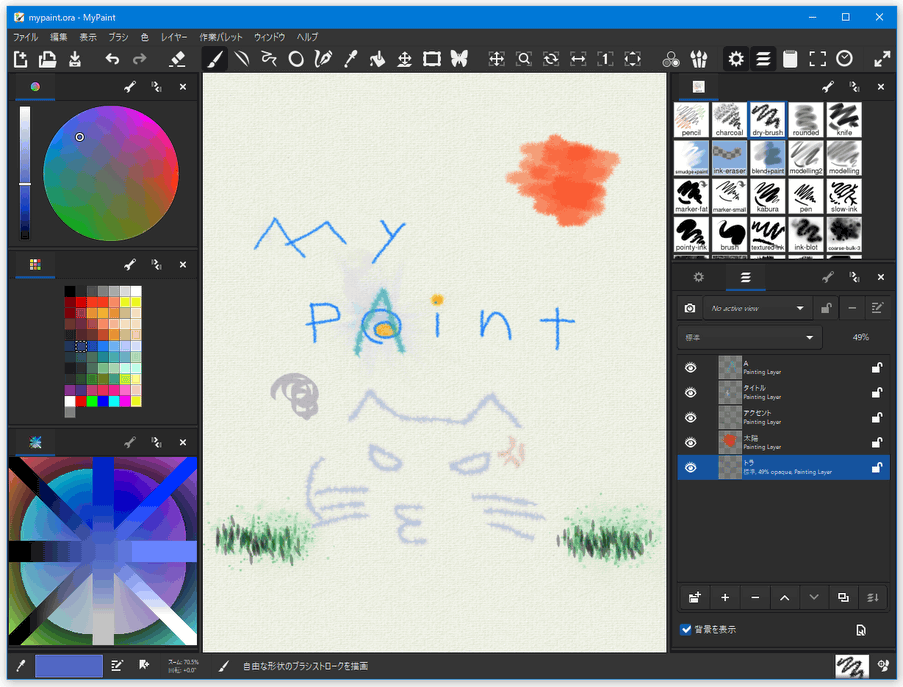
Task: Click the Open file toolbar icon
Action: click(47, 59)
